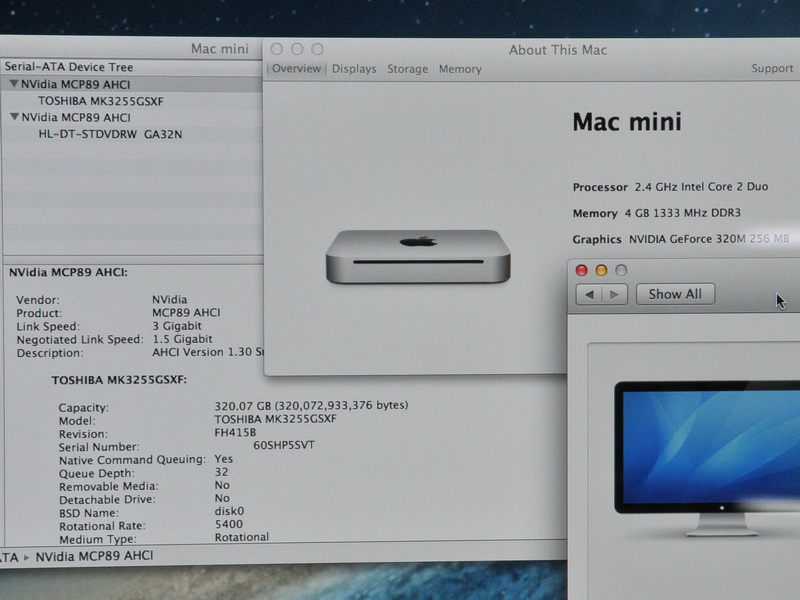Click the second gray button in About This Mac title bar

[297, 49]
